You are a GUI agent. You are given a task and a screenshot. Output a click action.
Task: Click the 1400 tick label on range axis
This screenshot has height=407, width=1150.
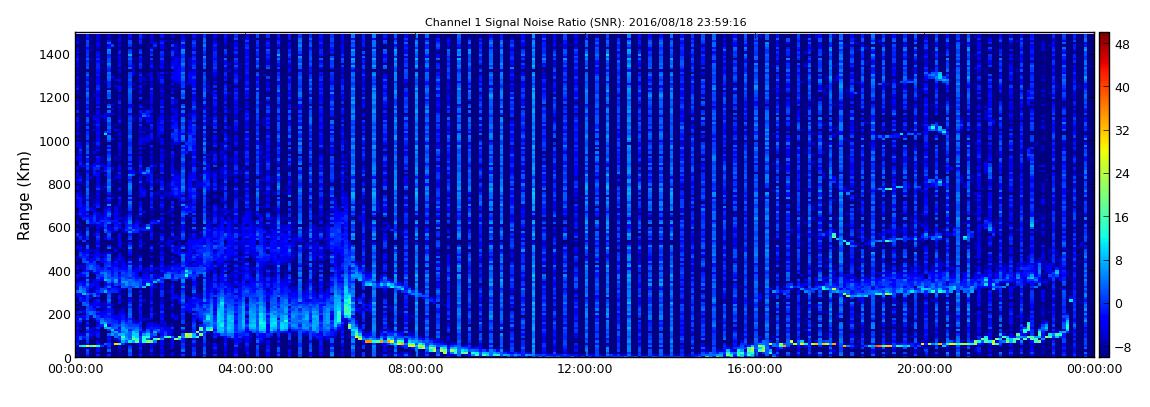coord(56,54)
